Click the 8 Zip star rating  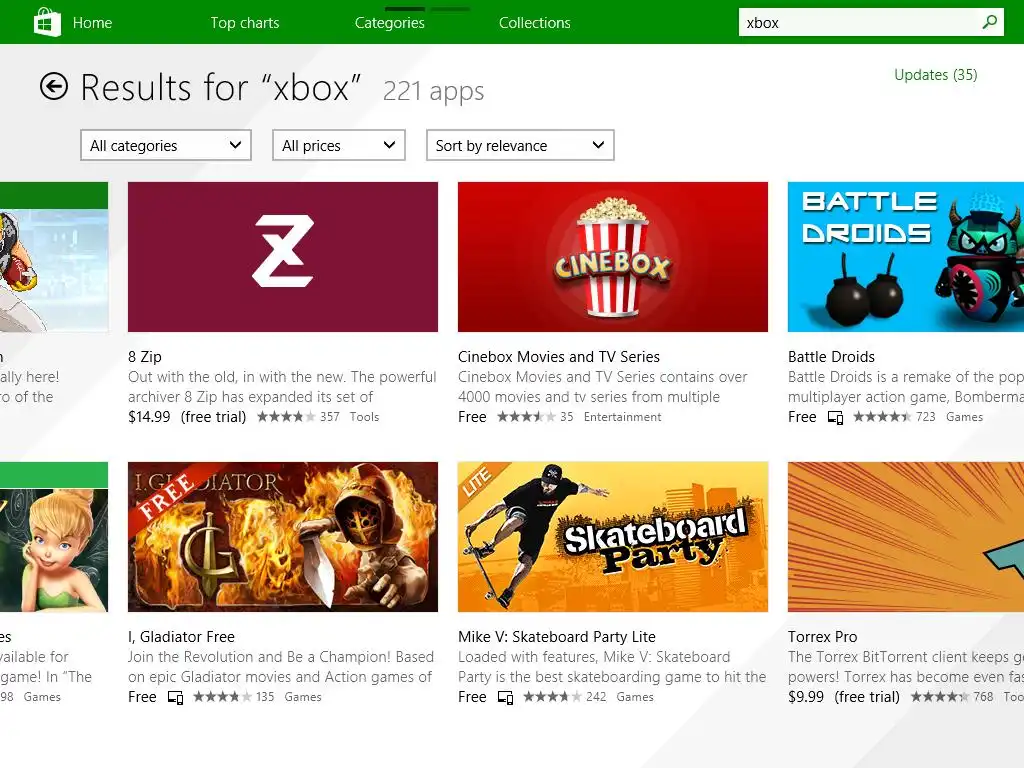click(286, 417)
